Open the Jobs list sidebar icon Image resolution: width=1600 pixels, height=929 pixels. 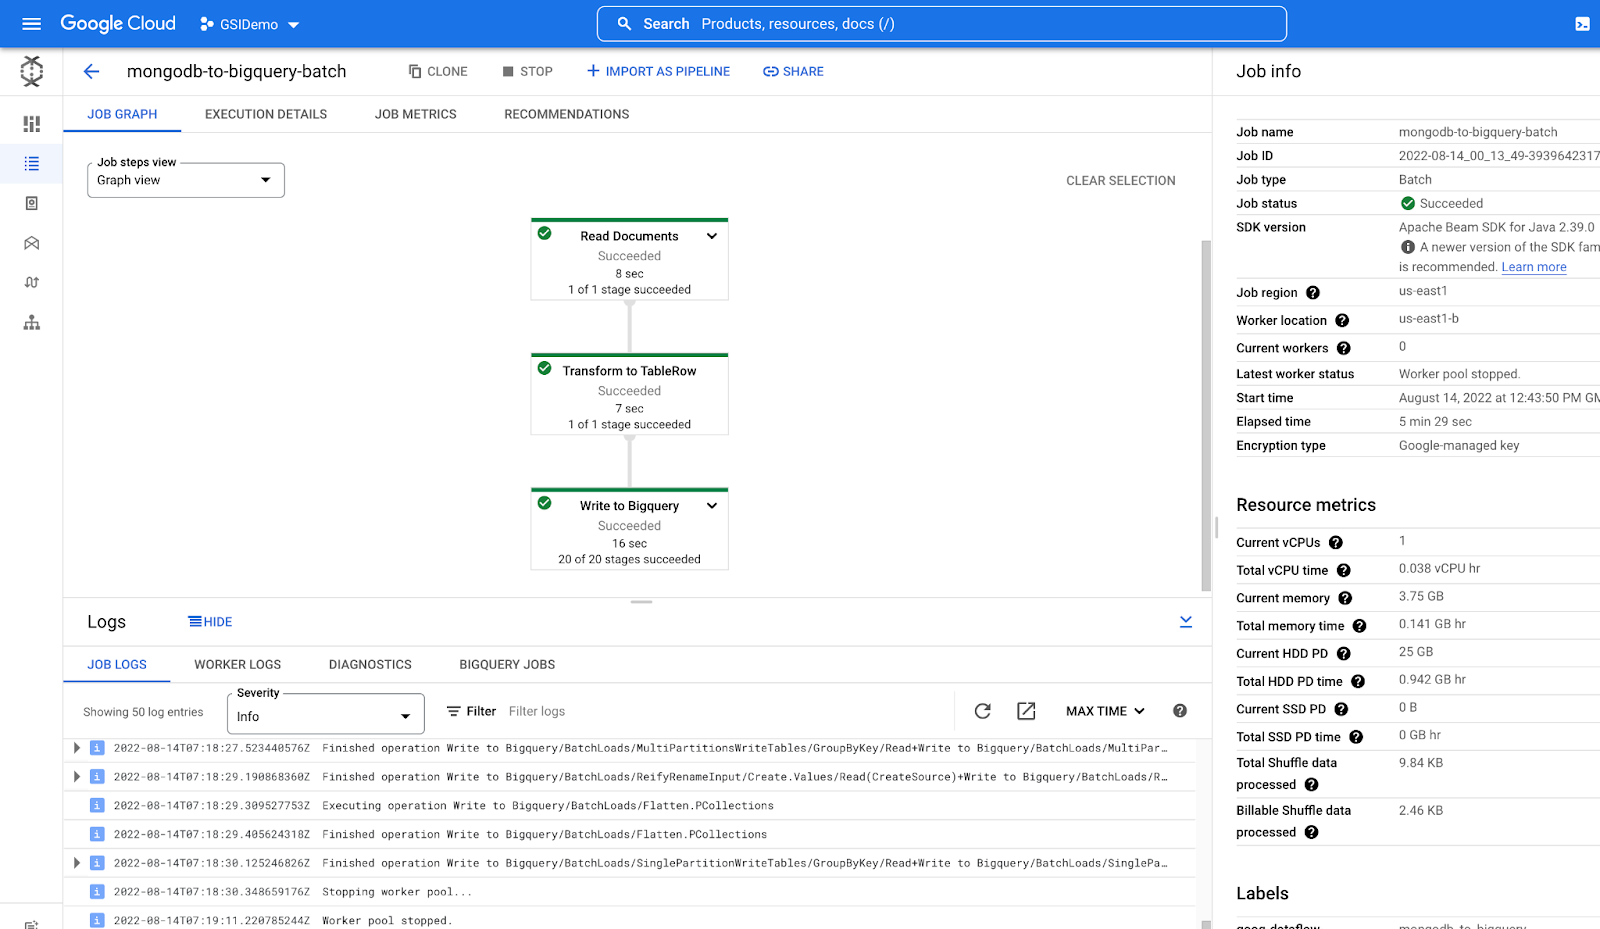tap(32, 163)
